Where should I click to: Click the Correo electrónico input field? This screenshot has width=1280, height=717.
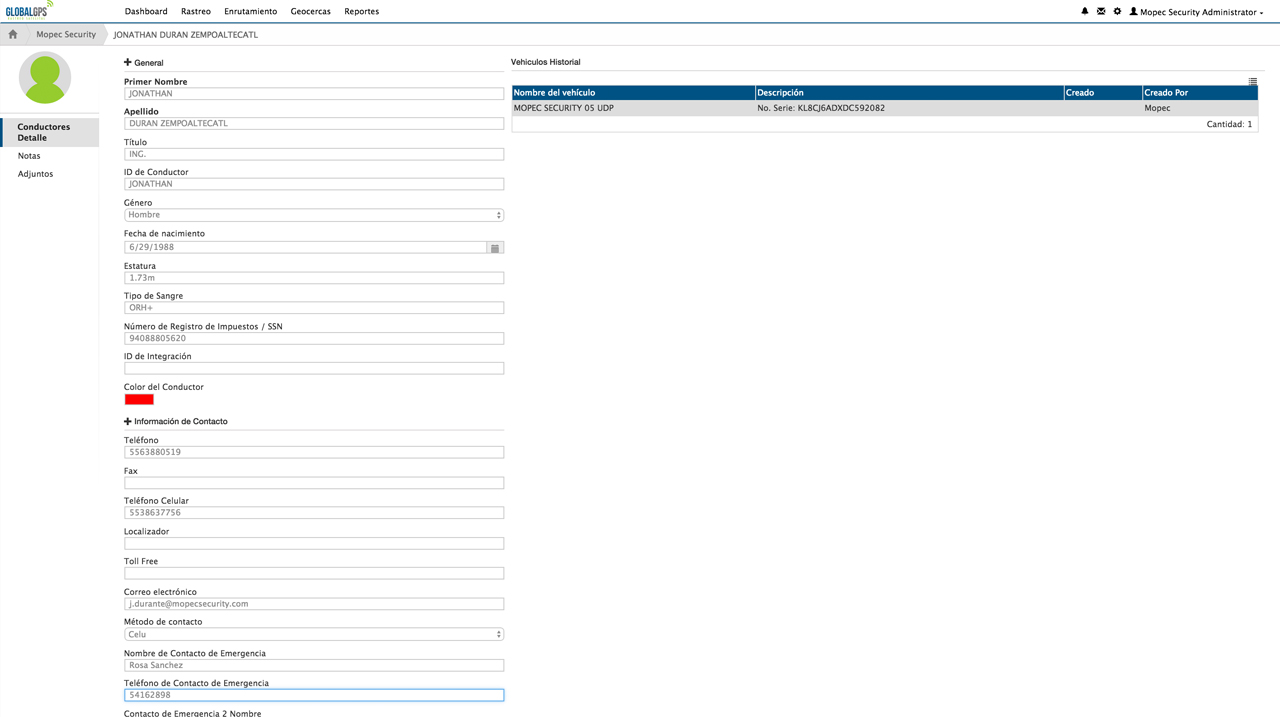tap(313, 604)
